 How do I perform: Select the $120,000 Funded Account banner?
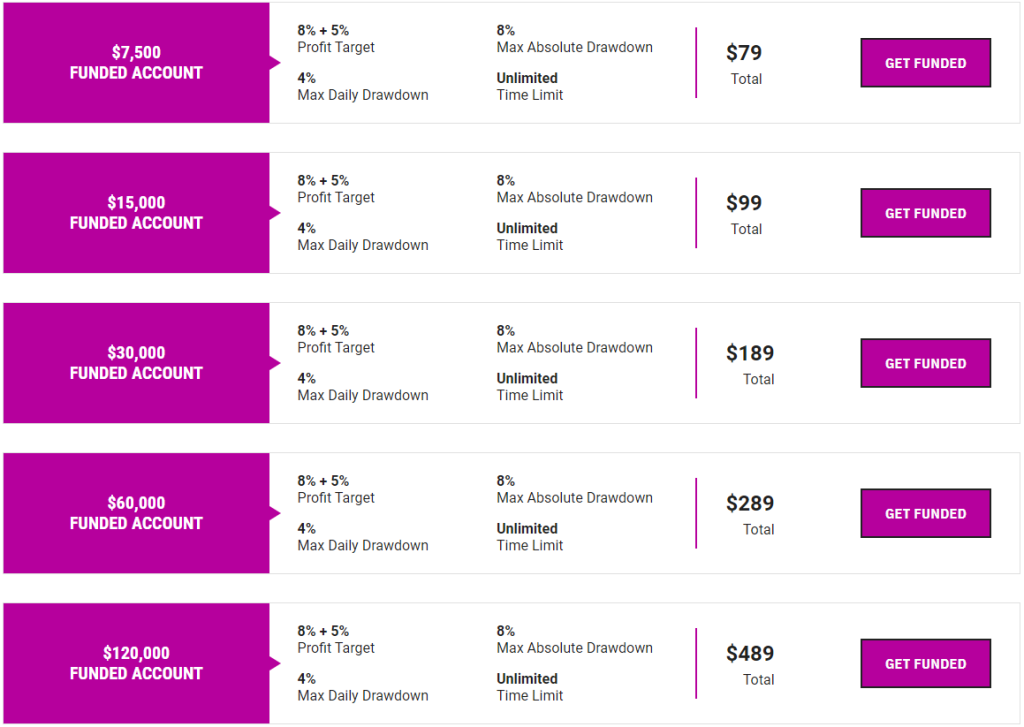click(136, 664)
